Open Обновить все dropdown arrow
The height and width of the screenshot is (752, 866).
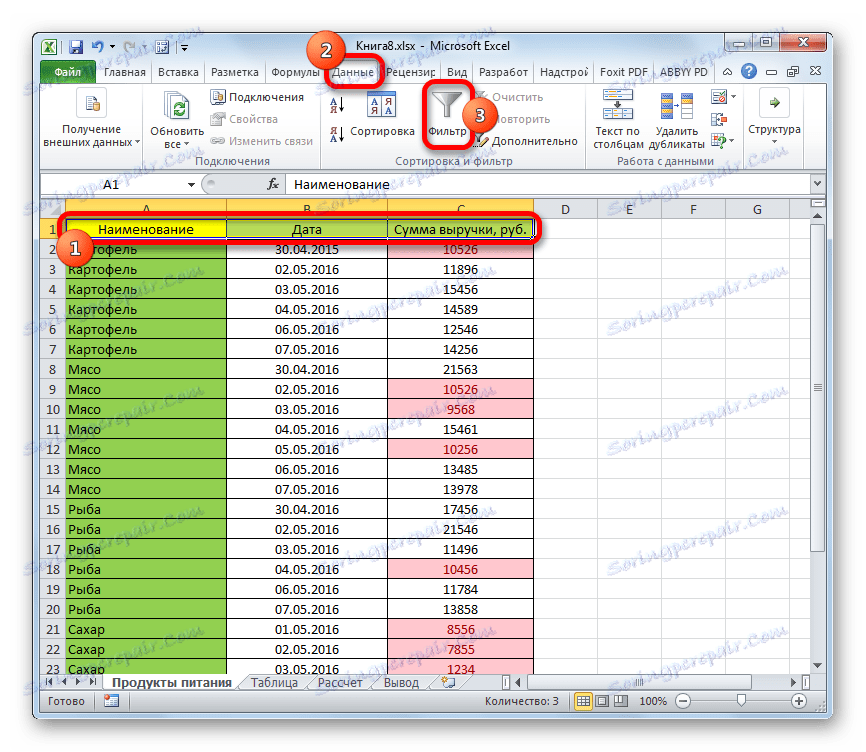[187, 145]
